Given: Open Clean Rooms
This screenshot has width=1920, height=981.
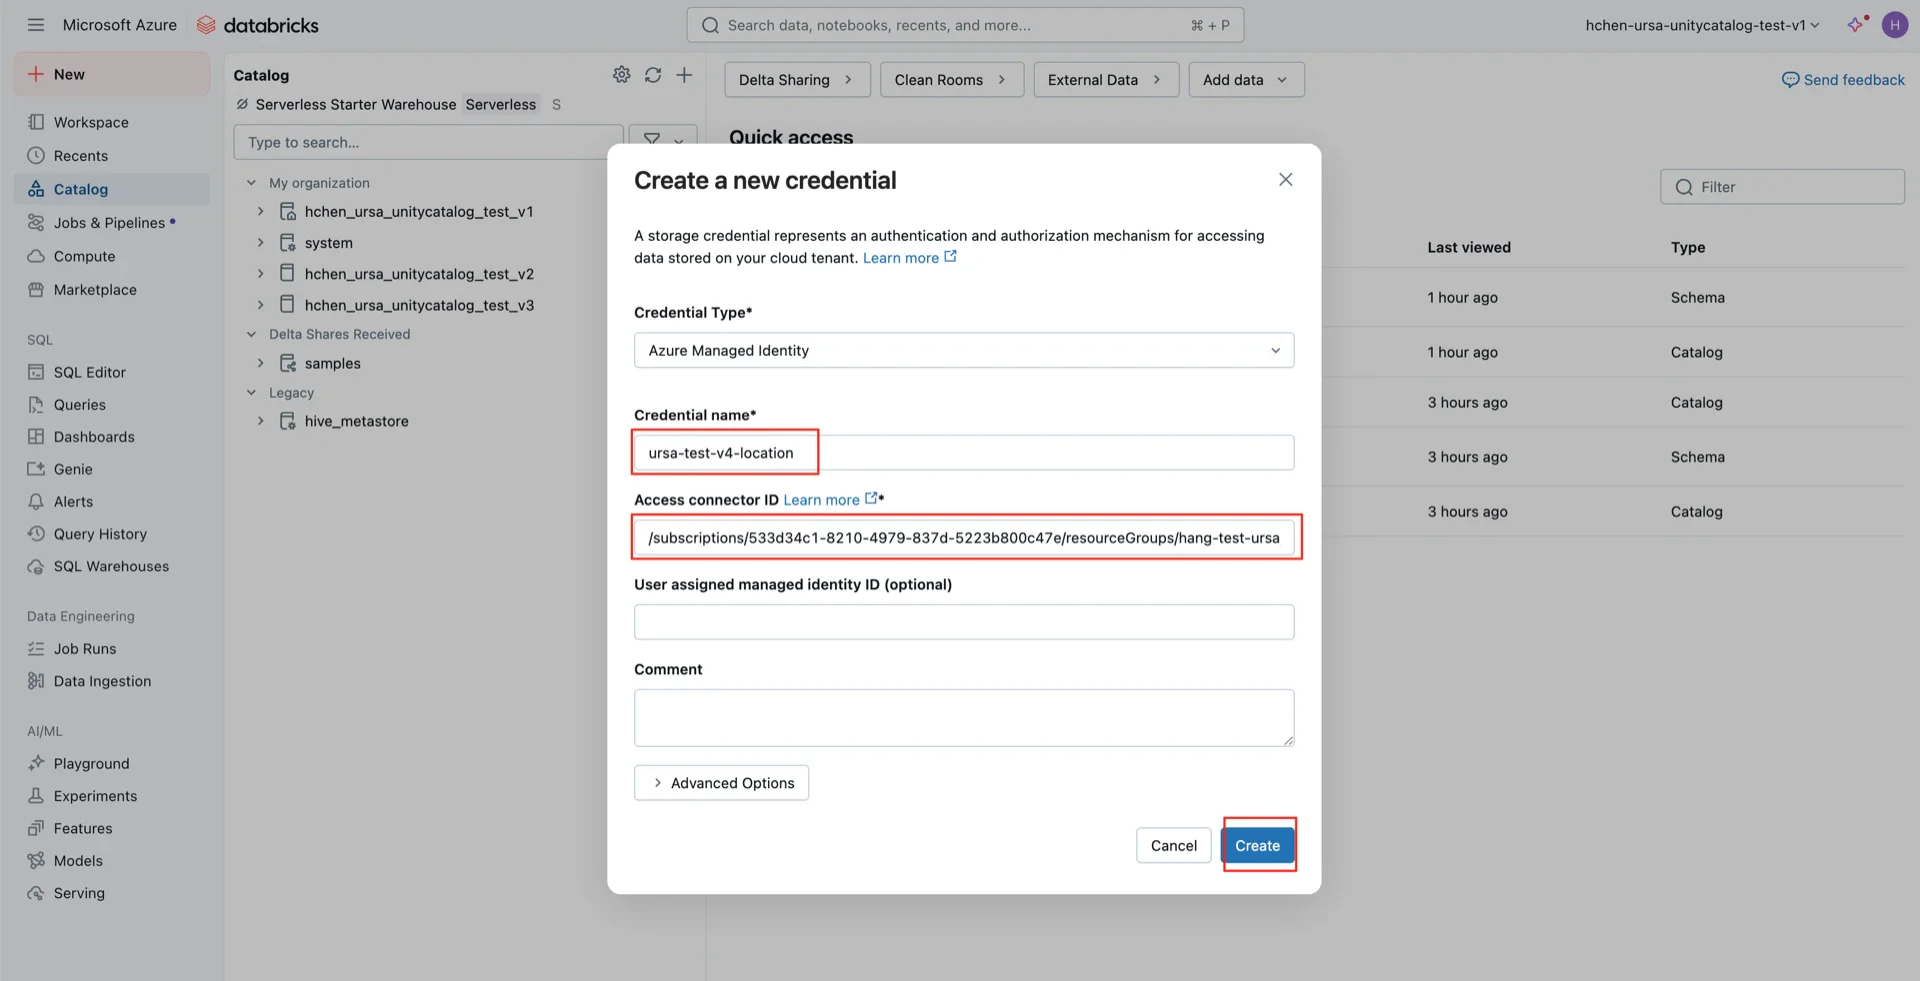Looking at the screenshot, I should coord(952,80).
